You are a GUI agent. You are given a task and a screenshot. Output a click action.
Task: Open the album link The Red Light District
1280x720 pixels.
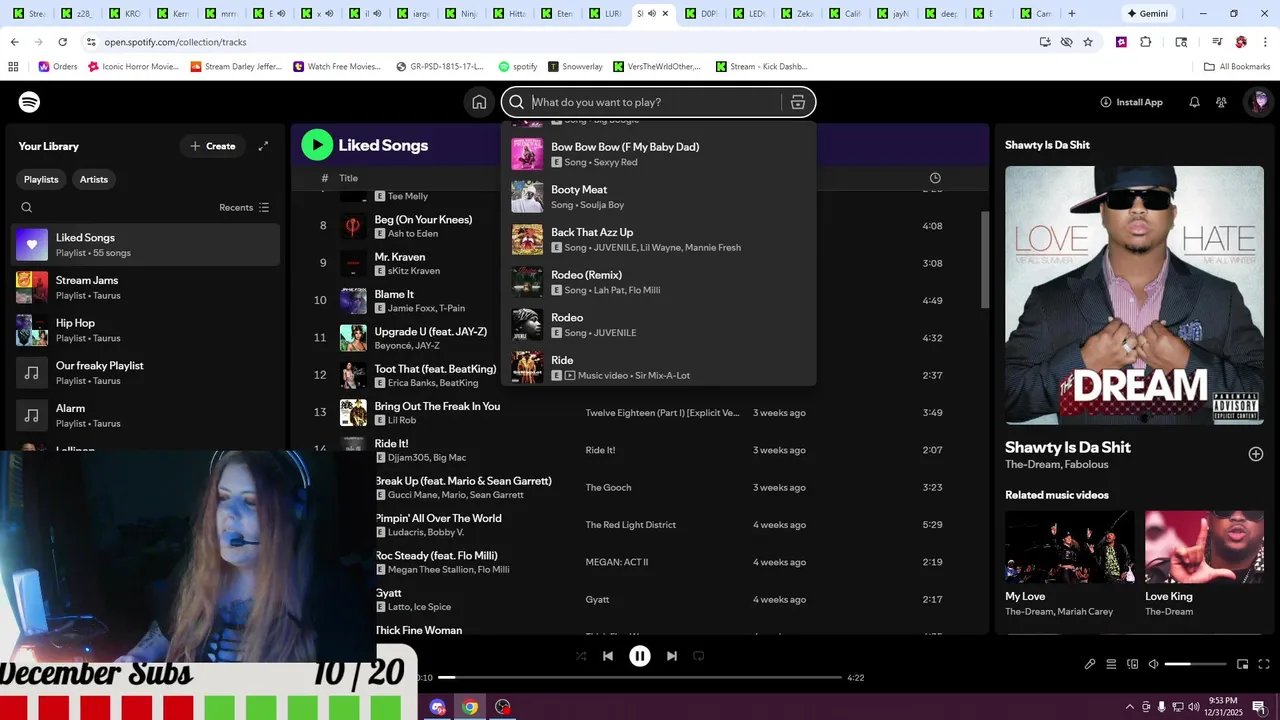point(631,525)
